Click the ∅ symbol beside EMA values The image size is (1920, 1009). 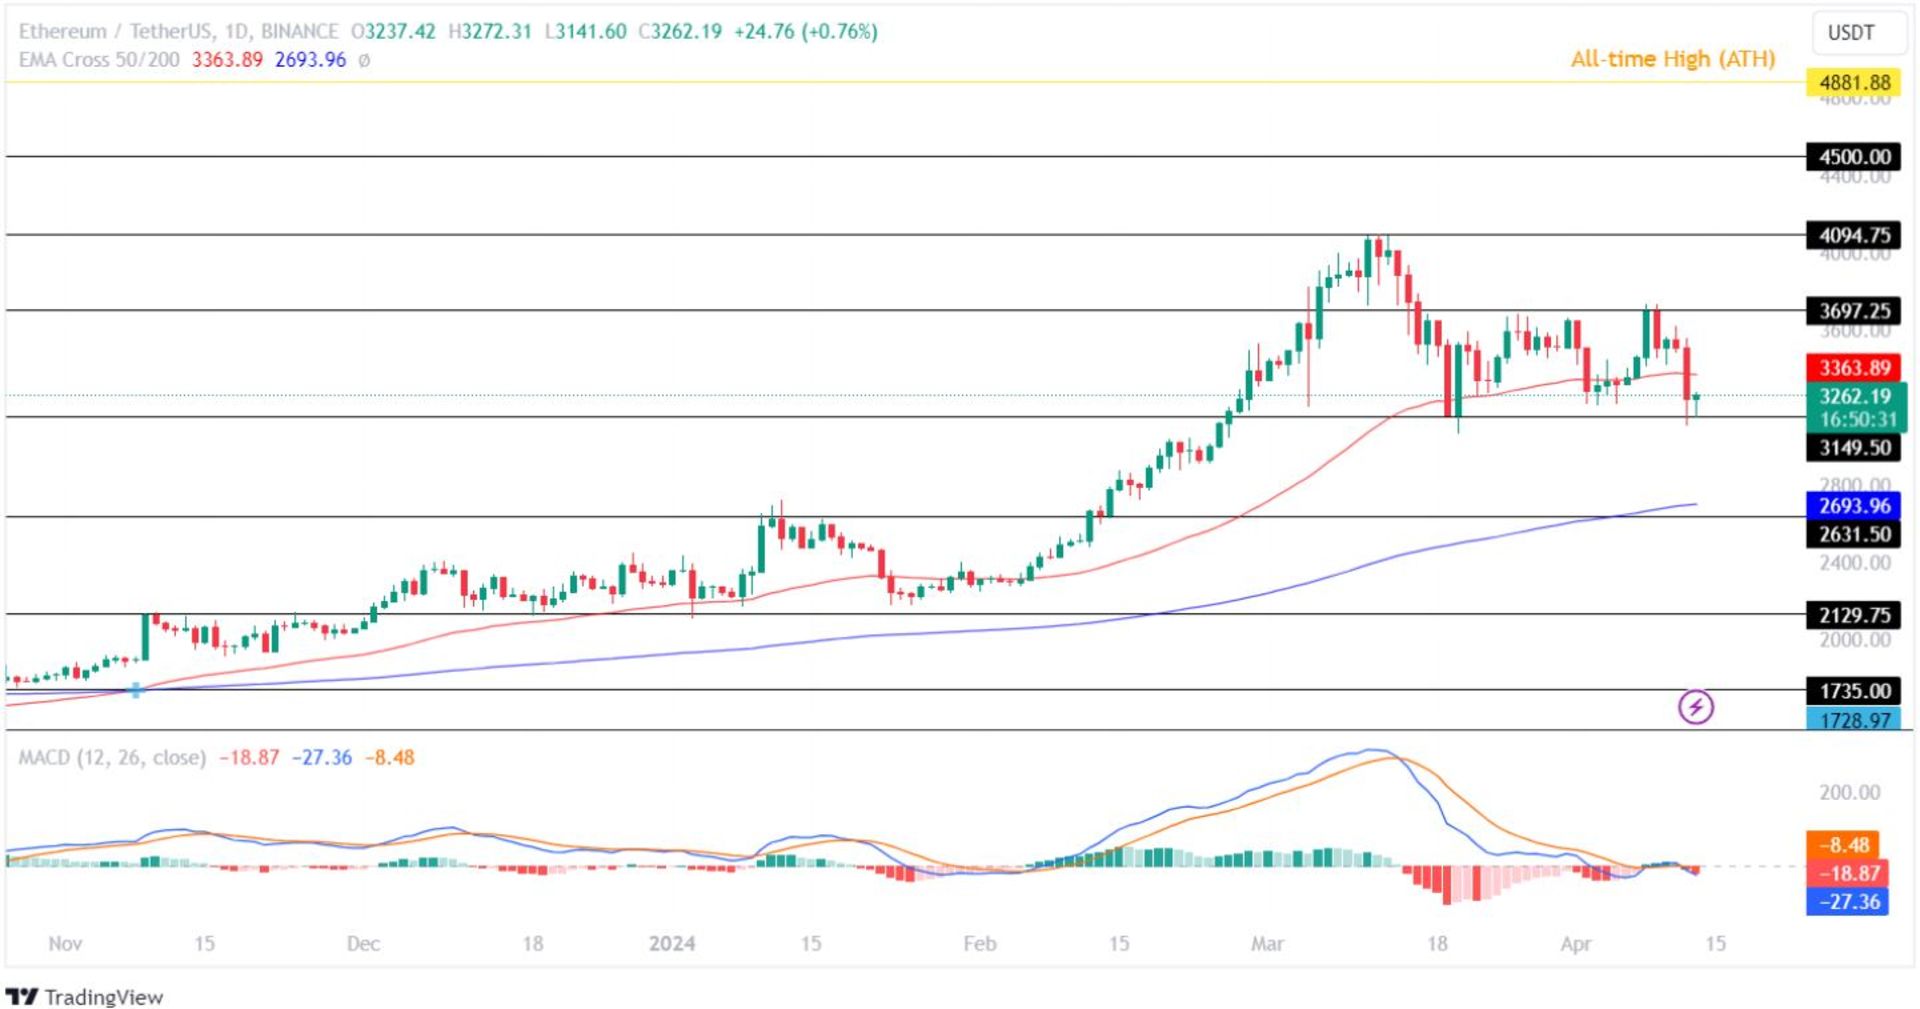[x=364, y=60]
